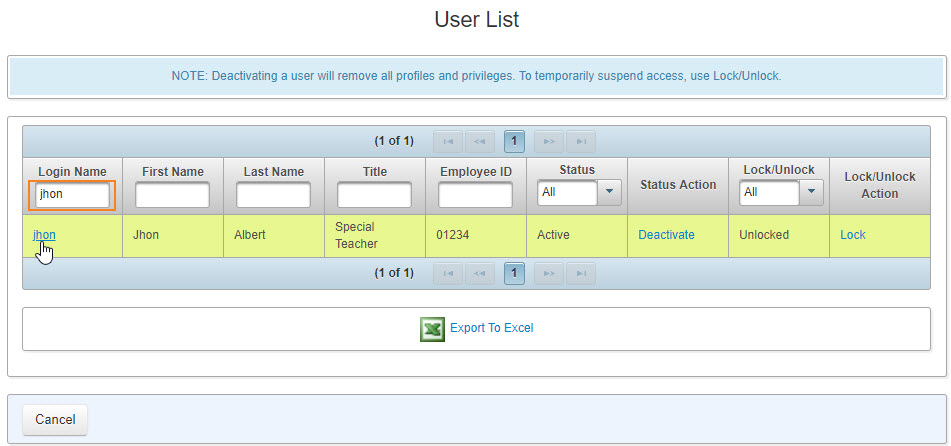Click Lock action for user Jhon
The image size is (951, 446).
[x=853, y=235]
